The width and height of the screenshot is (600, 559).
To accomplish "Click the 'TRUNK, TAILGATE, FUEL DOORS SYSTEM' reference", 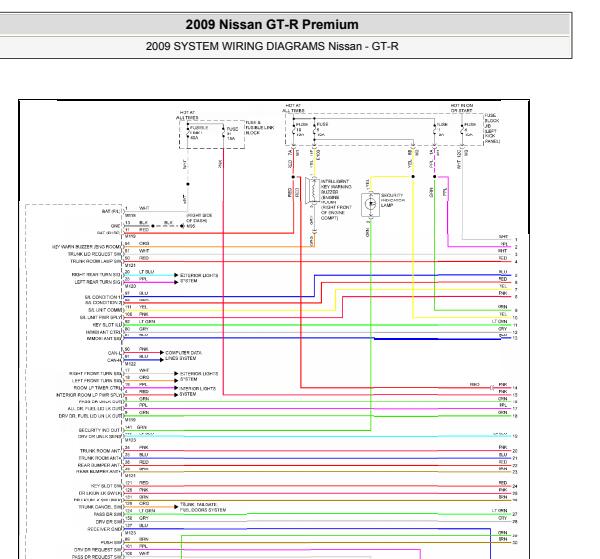I will [203, 507].
